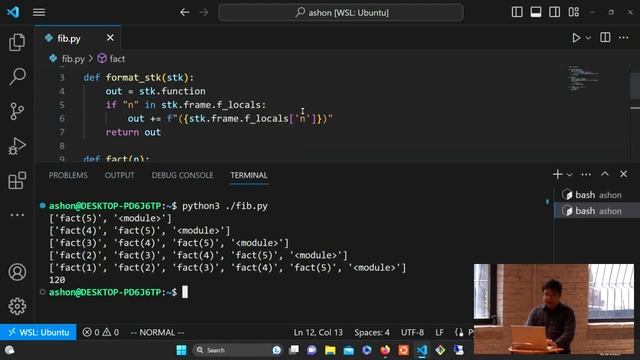Show additional views ellipsis in activity bar
This screenshot has height=360, width=640.
tap(17, 215)
